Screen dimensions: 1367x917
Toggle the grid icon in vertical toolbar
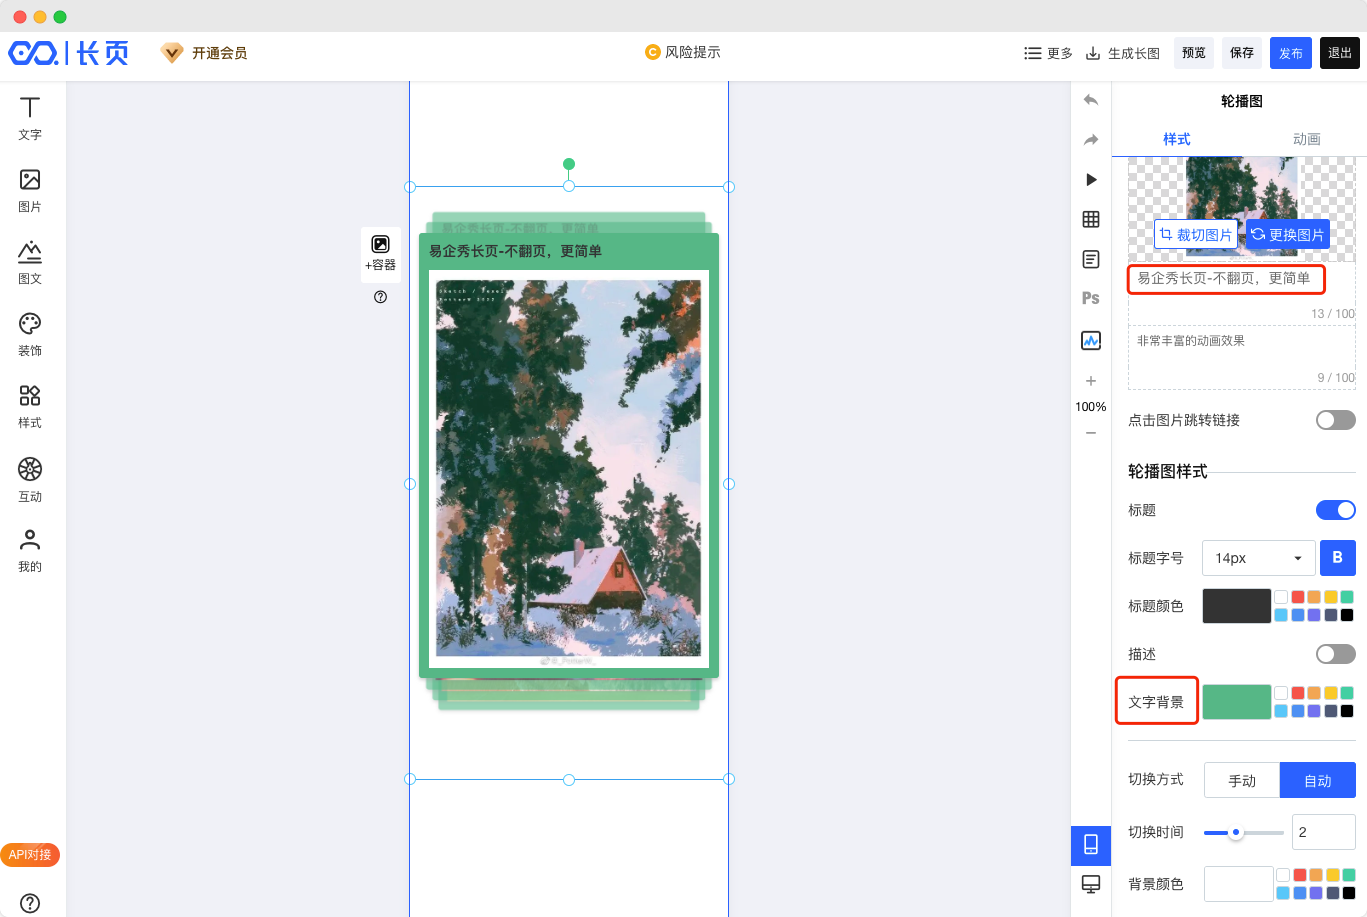[x=1091, y=219]
